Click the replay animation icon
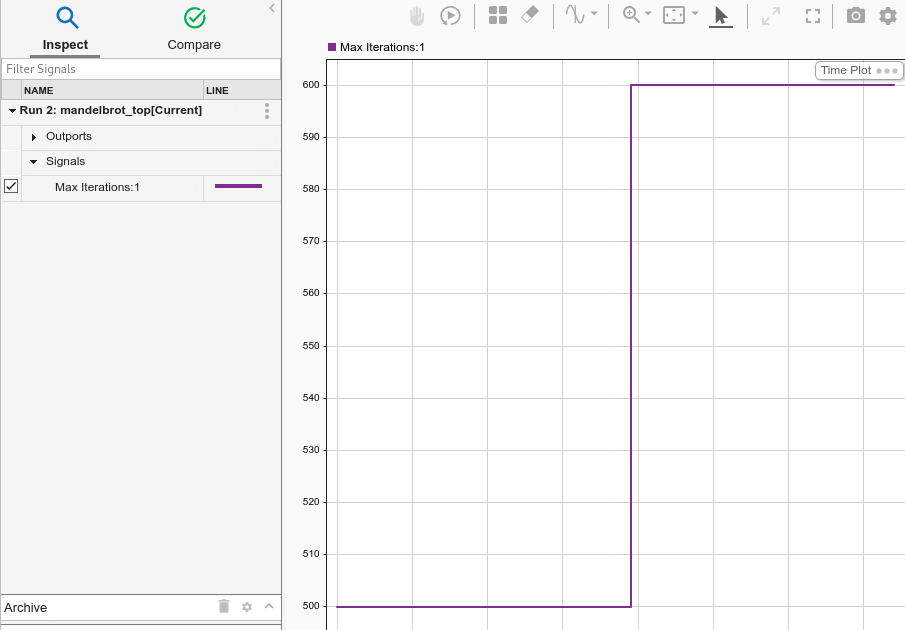The image size is (905, 630). 451,16
